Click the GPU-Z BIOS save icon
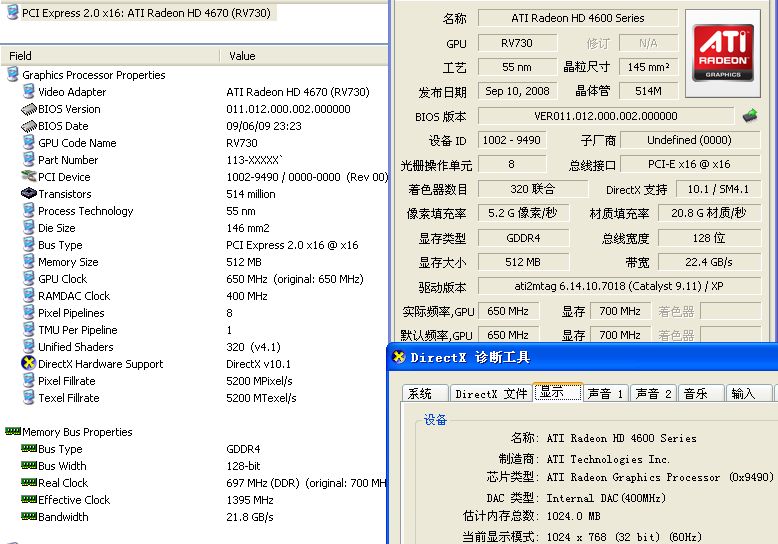 (x=750, y=116)
